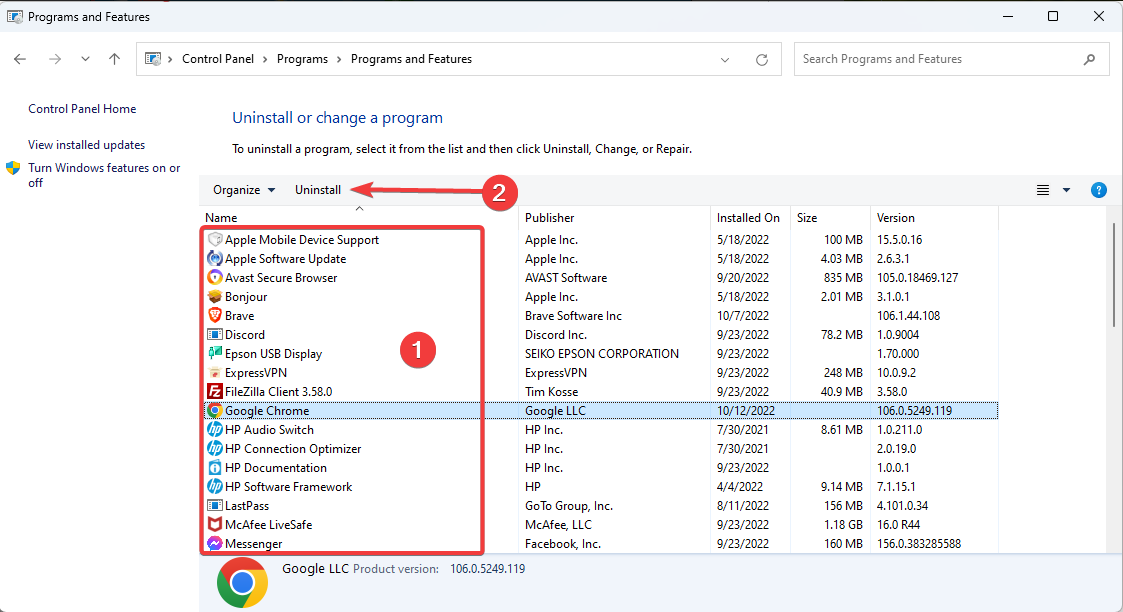The width and height of the screenshot is (1123, 612).
Task: Click the FileZilla Client icon
Action: click(x=215, y=392)
